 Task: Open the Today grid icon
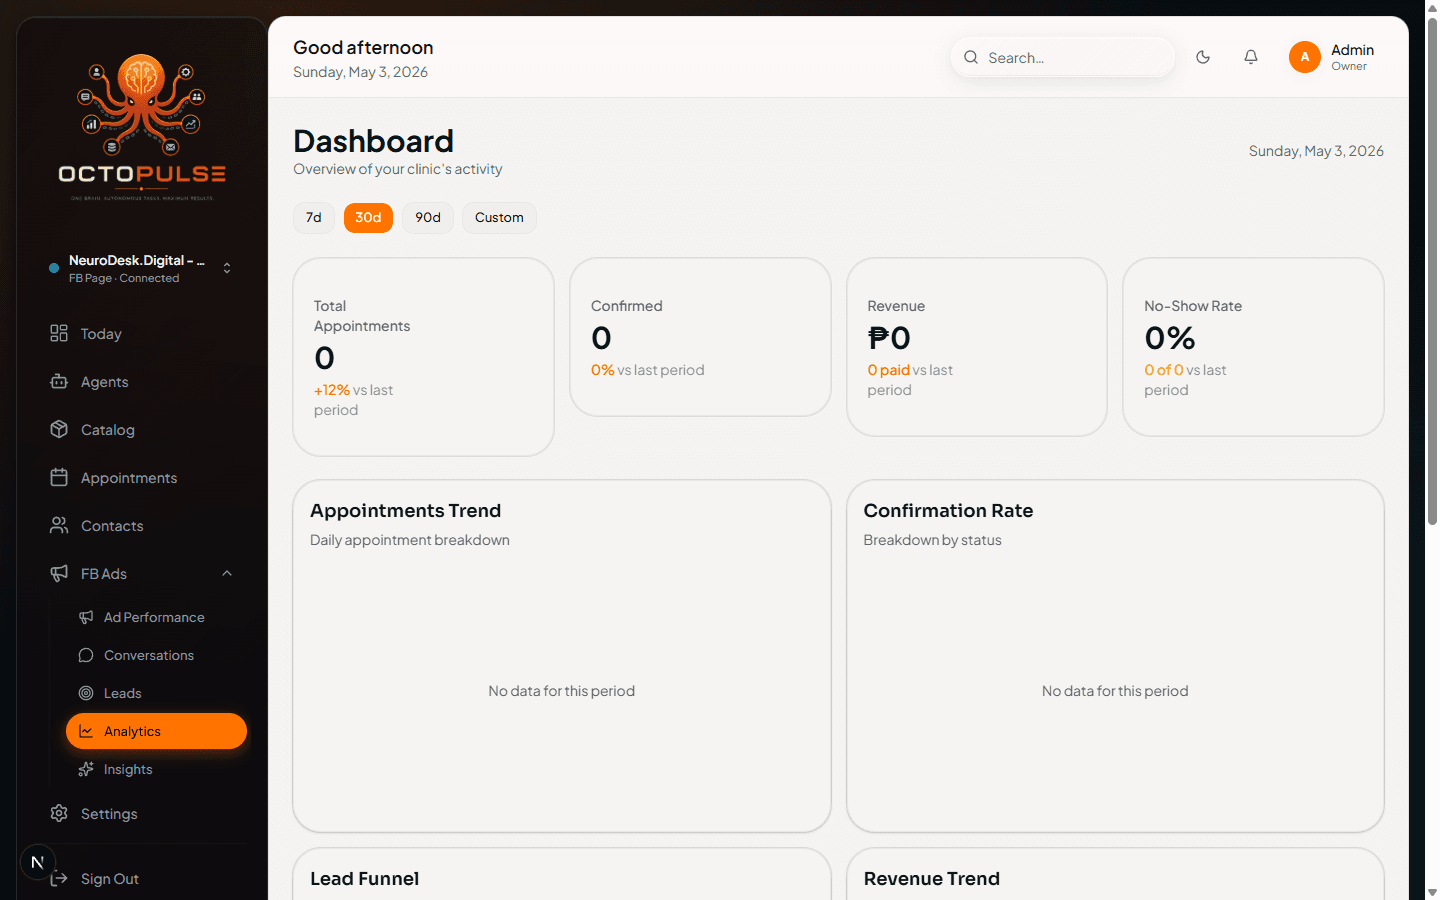coord(59,333)
